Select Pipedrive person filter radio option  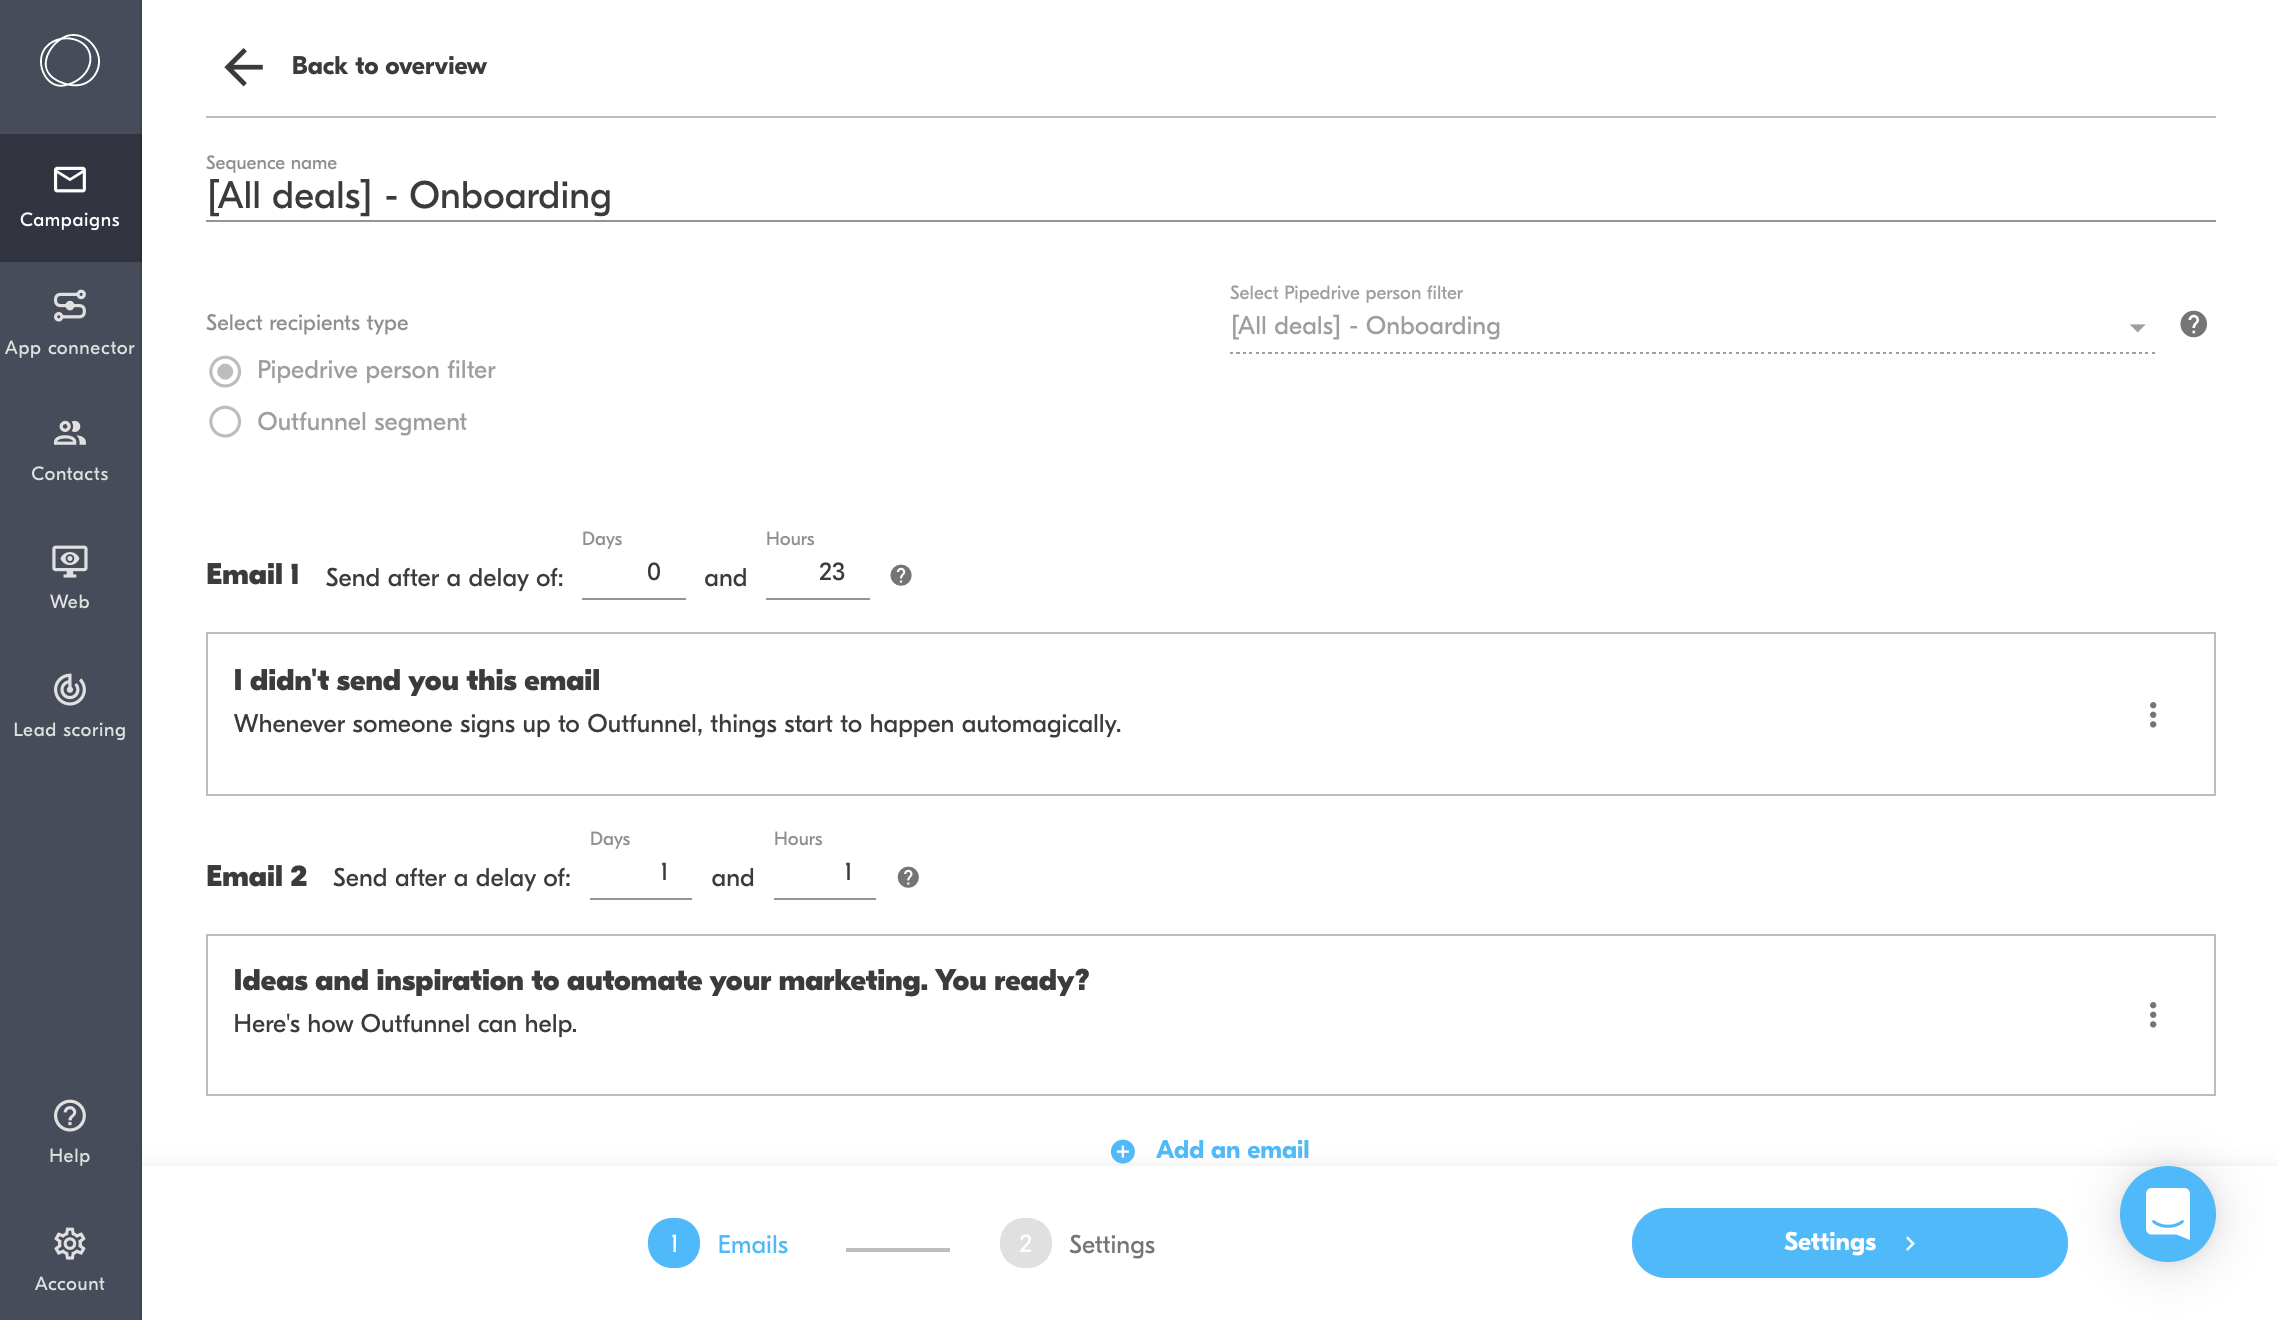click(x=225, y=371)
